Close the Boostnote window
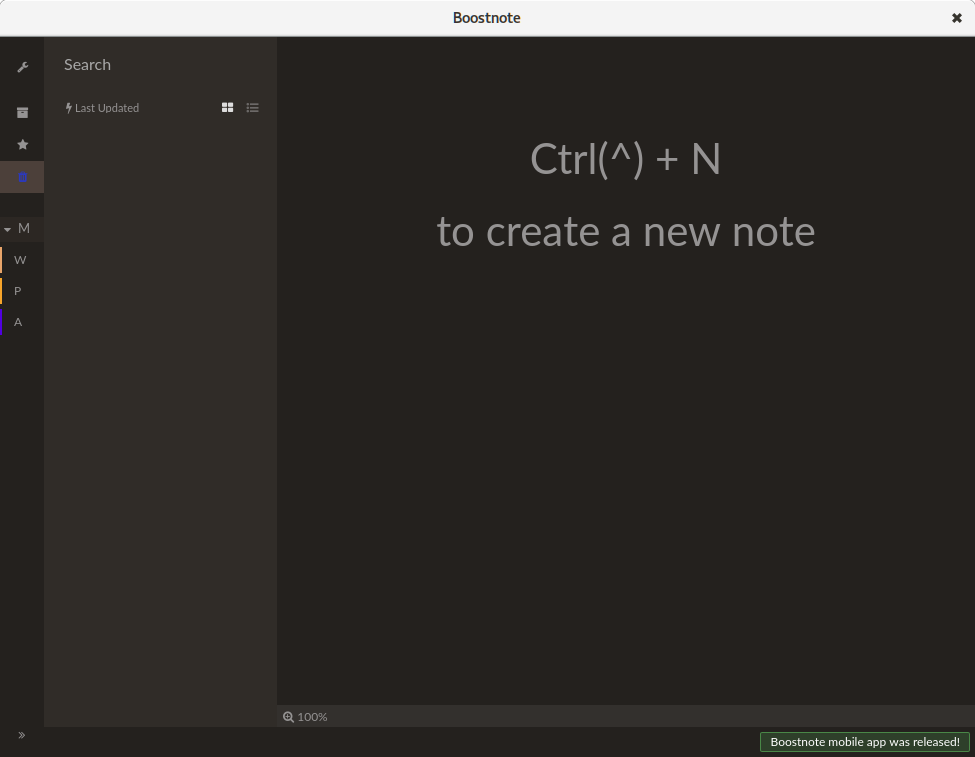Viewport: 975px width, 757px height. click(x=957, y=18)
